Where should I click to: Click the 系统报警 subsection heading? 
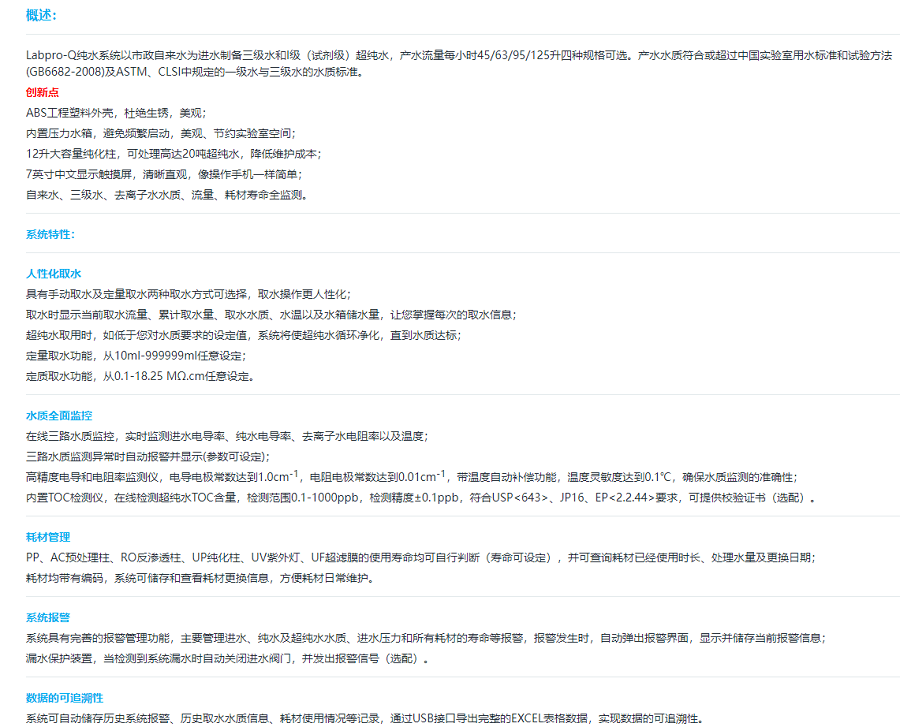pyautogui.click(x=48, y=618)
